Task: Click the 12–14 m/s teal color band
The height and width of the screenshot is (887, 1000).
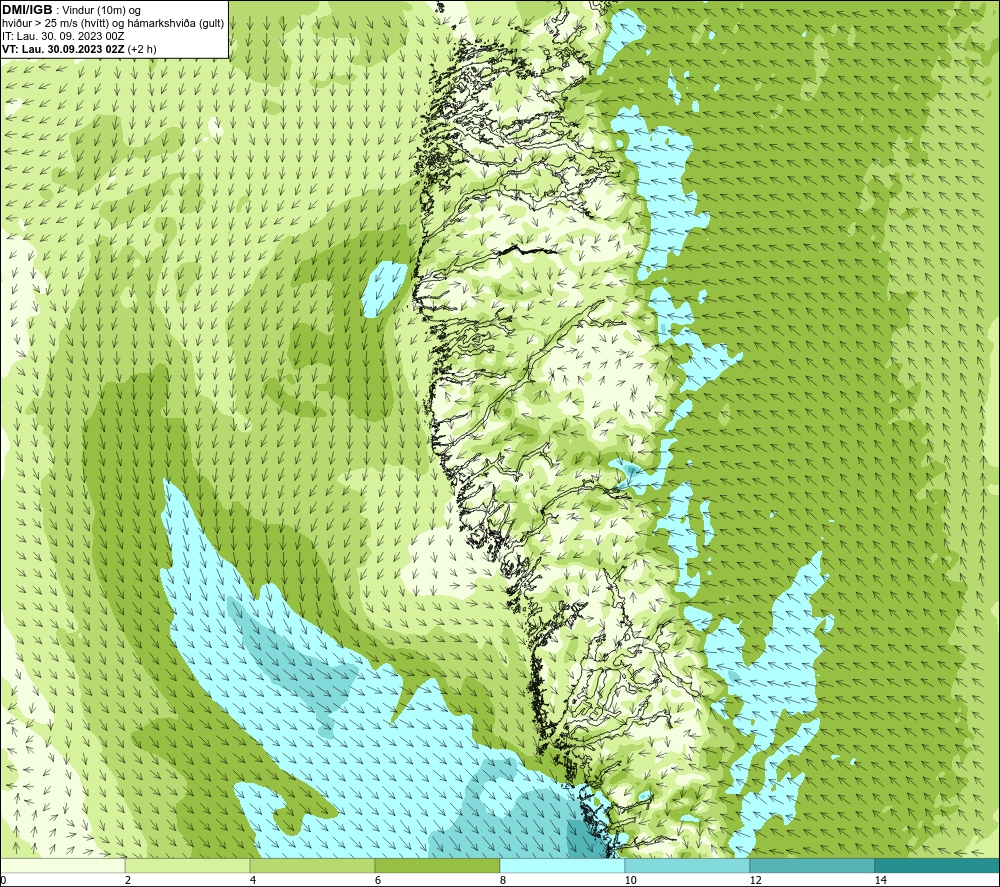Action: (x=812, y=866)
